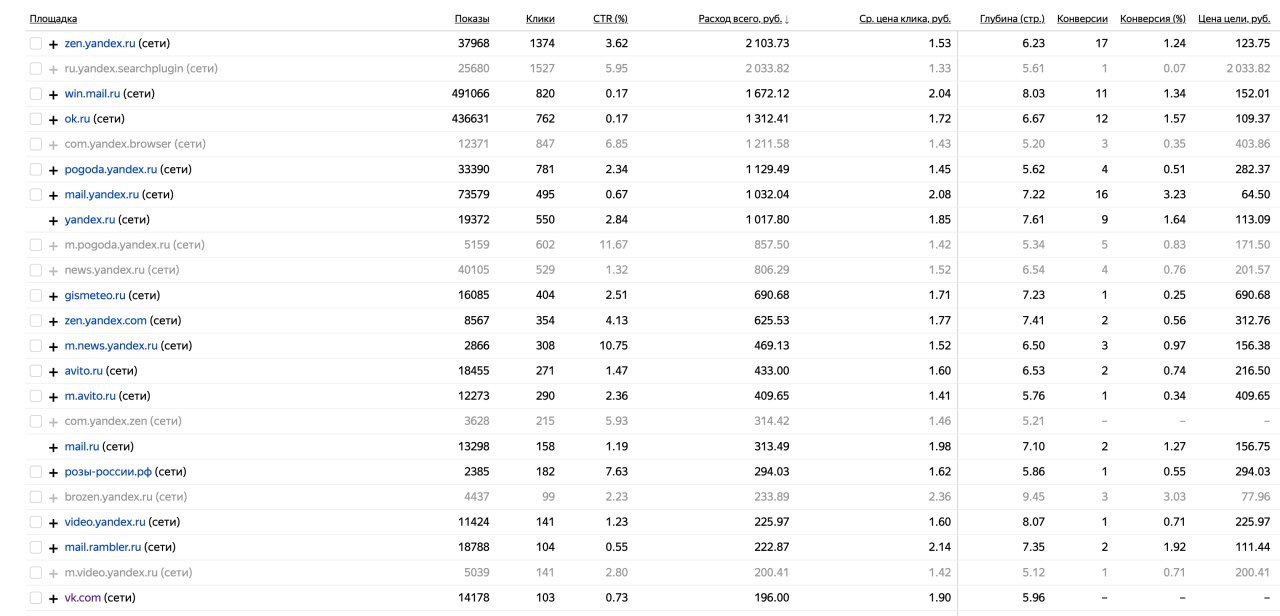
Task: Click plus icon beside gismeteo.ru
Action: pos(53,296)
